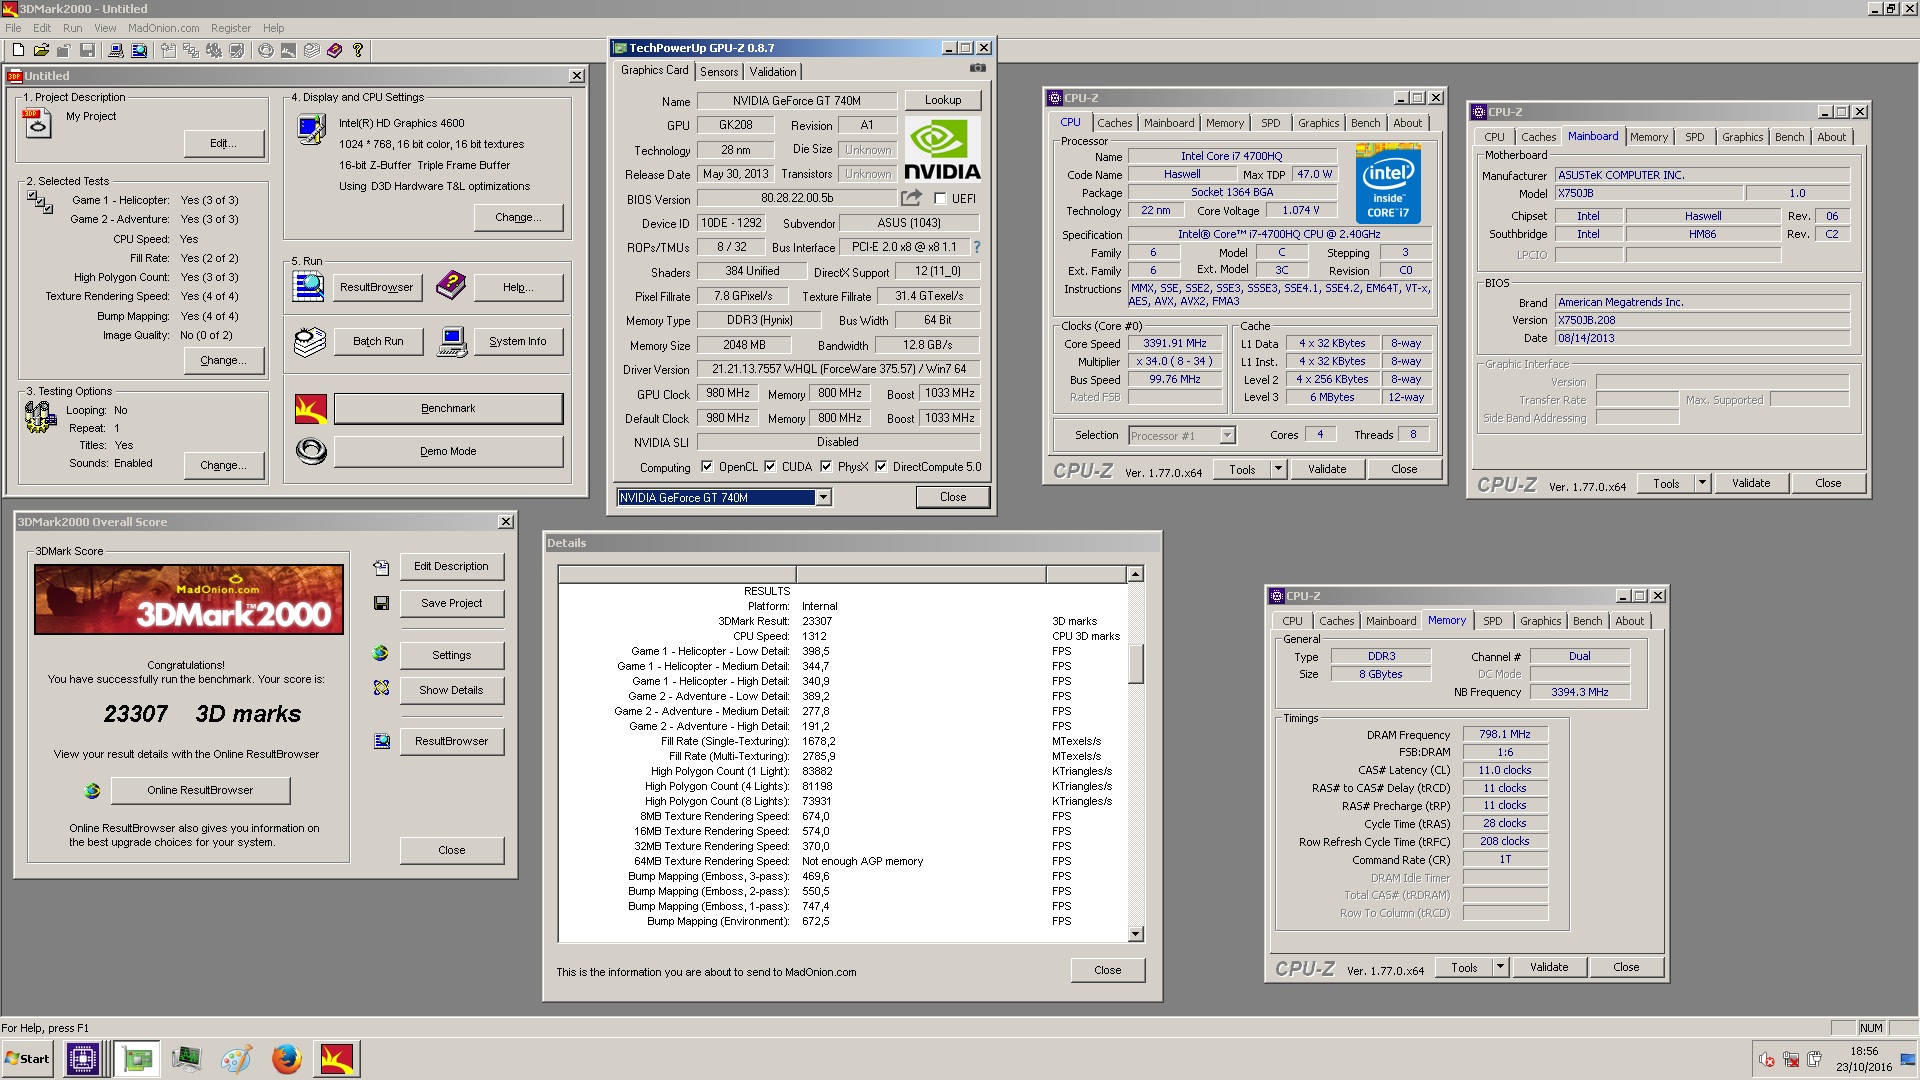Screen dimensions: 1920x1080
Task: Click the taskbar clock showing 18:56
Action: pyautogui.click(x=1864, y=1051)
